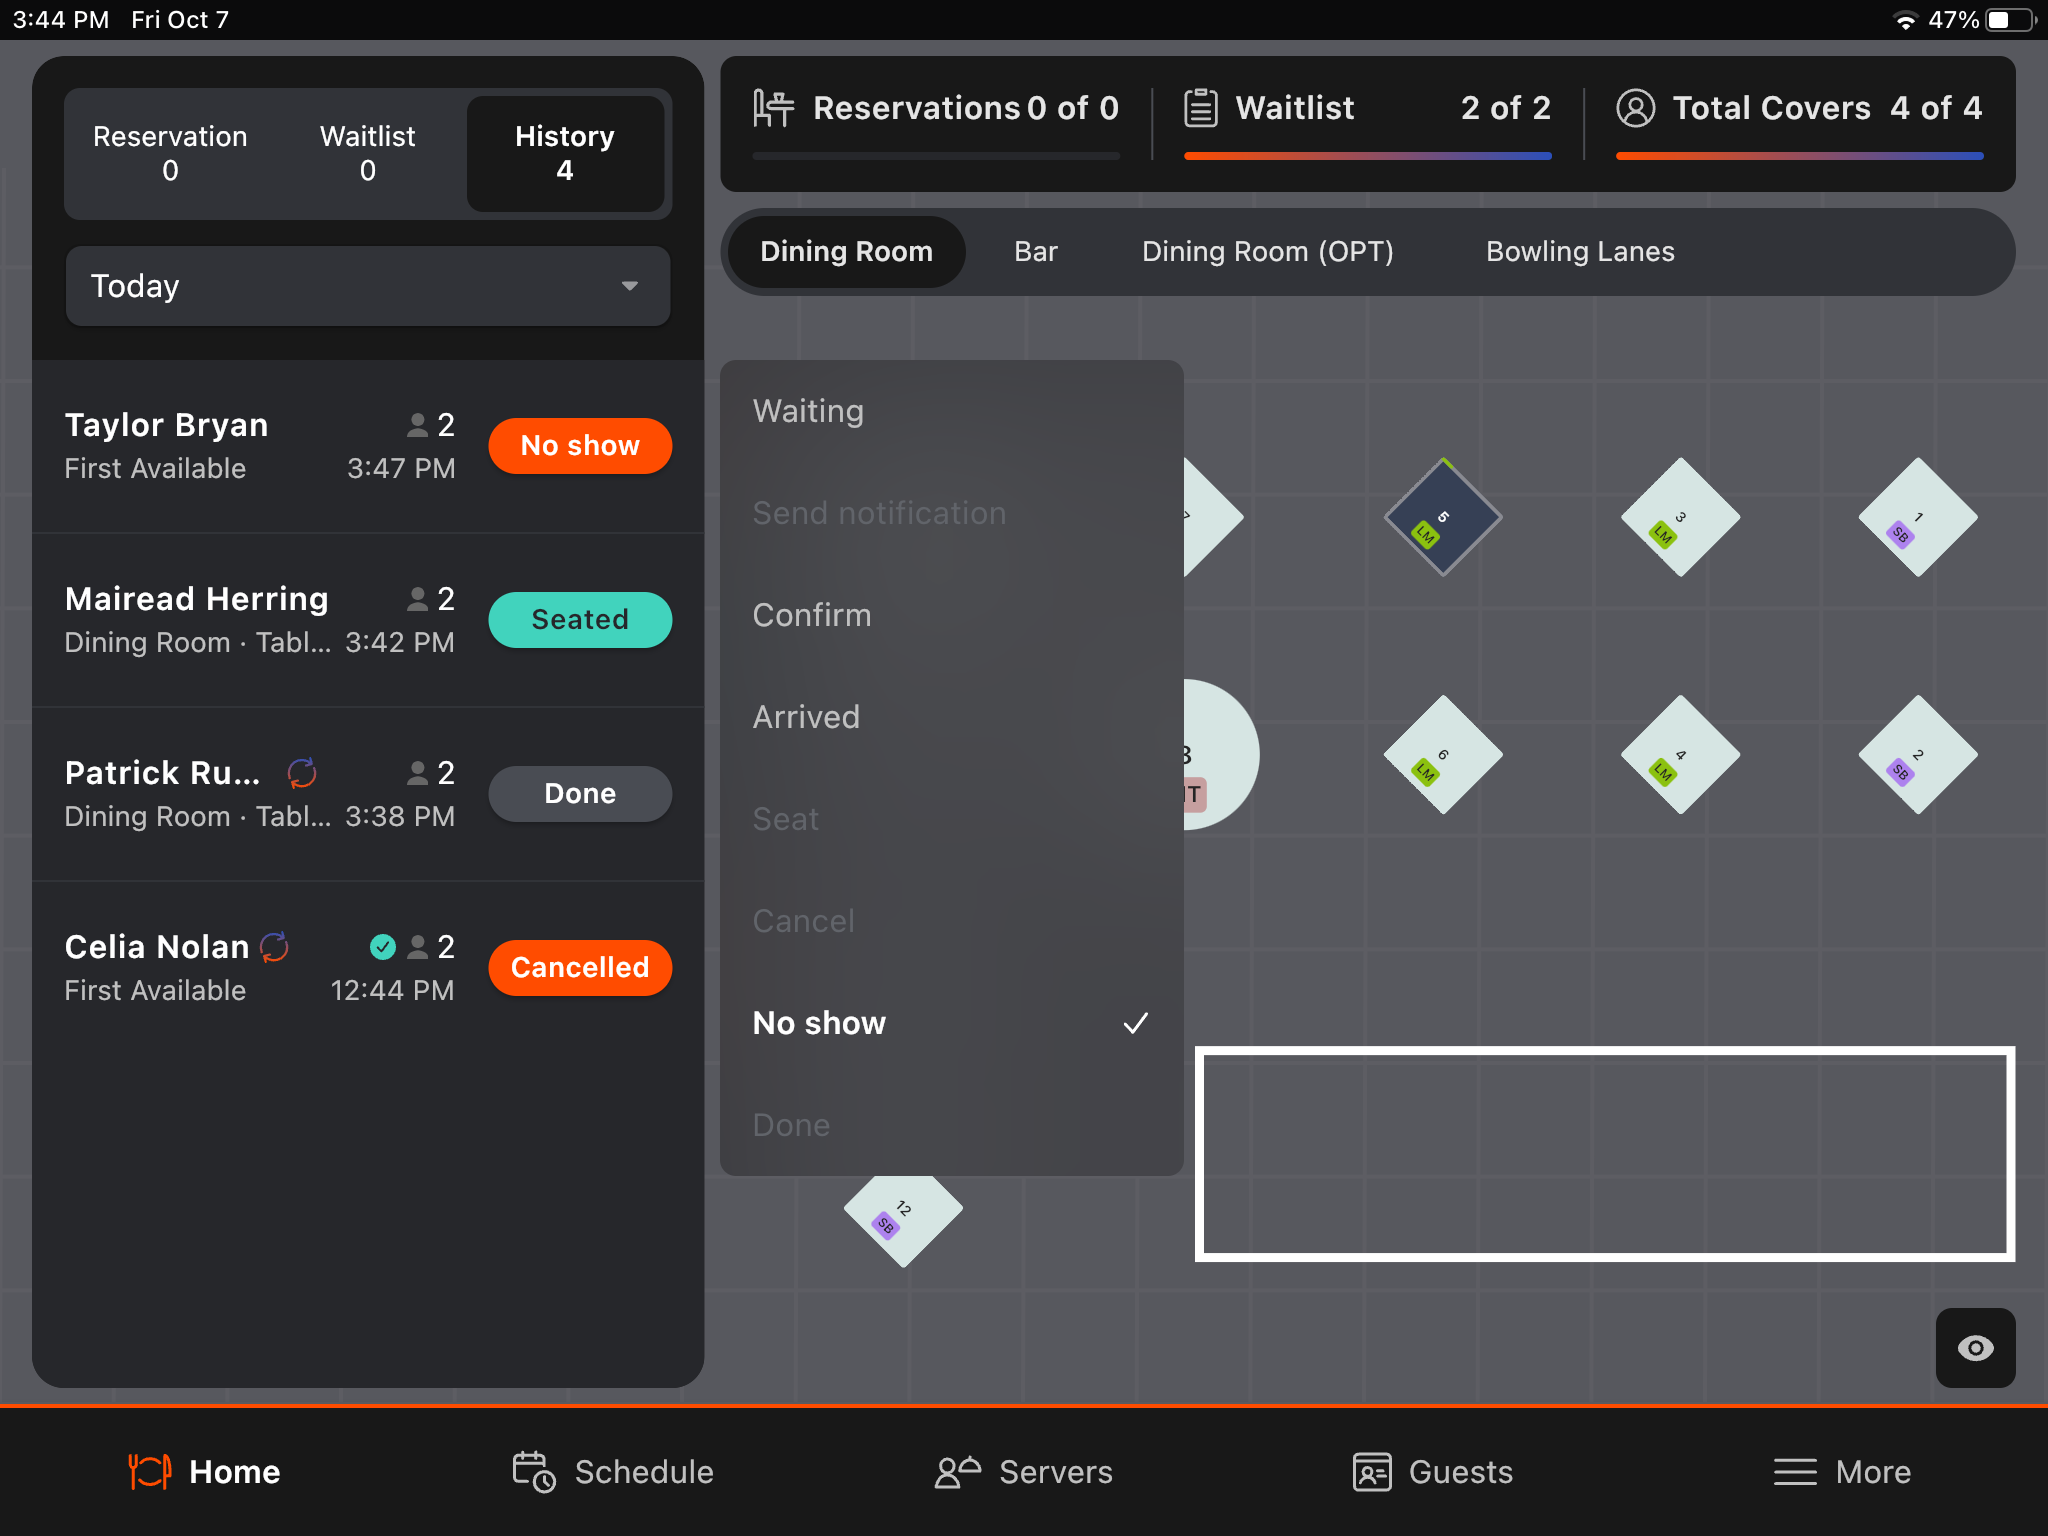The height and width of the screenshot is (1536, 2048).
Task: Open Mairead Herring's Seated status dropdown
Action: tap(579, 620)
